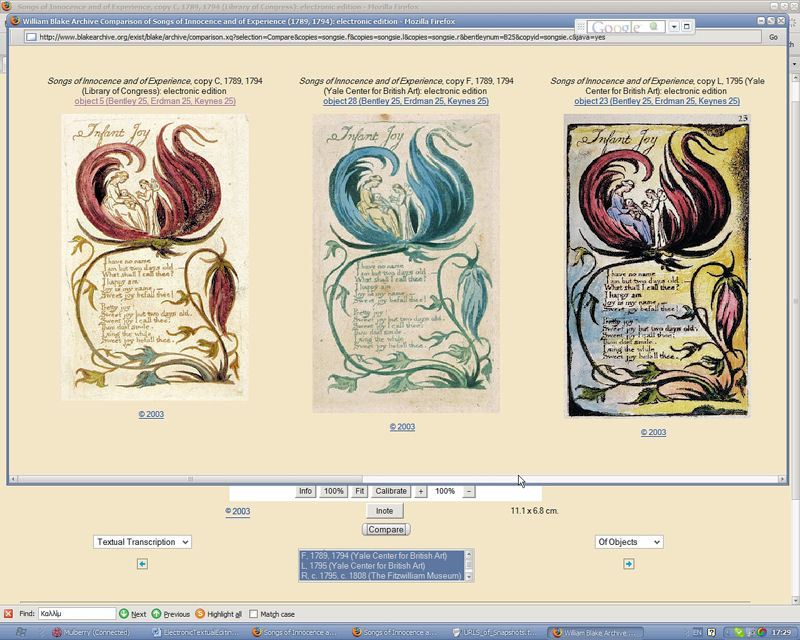The image size is (800, 640).
Task: Click the Find Previous arrow icon
Action: (157, 614)
